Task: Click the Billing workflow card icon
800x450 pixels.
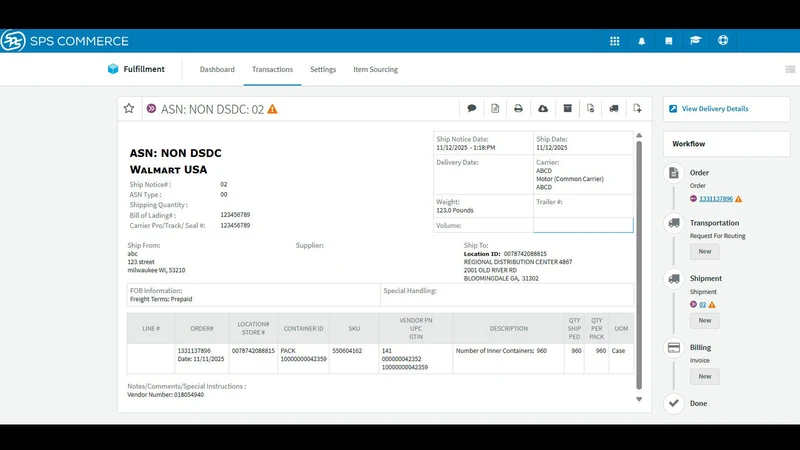Action: click(x=674, y=348)
